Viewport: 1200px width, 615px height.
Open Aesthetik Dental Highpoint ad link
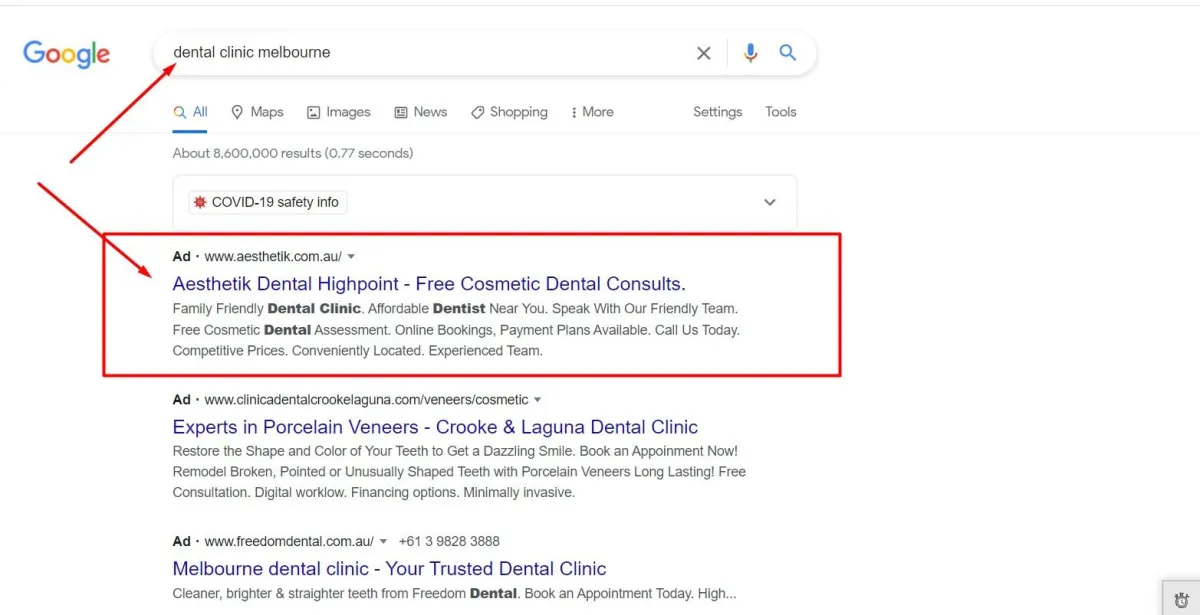click(x=429, y=284)
